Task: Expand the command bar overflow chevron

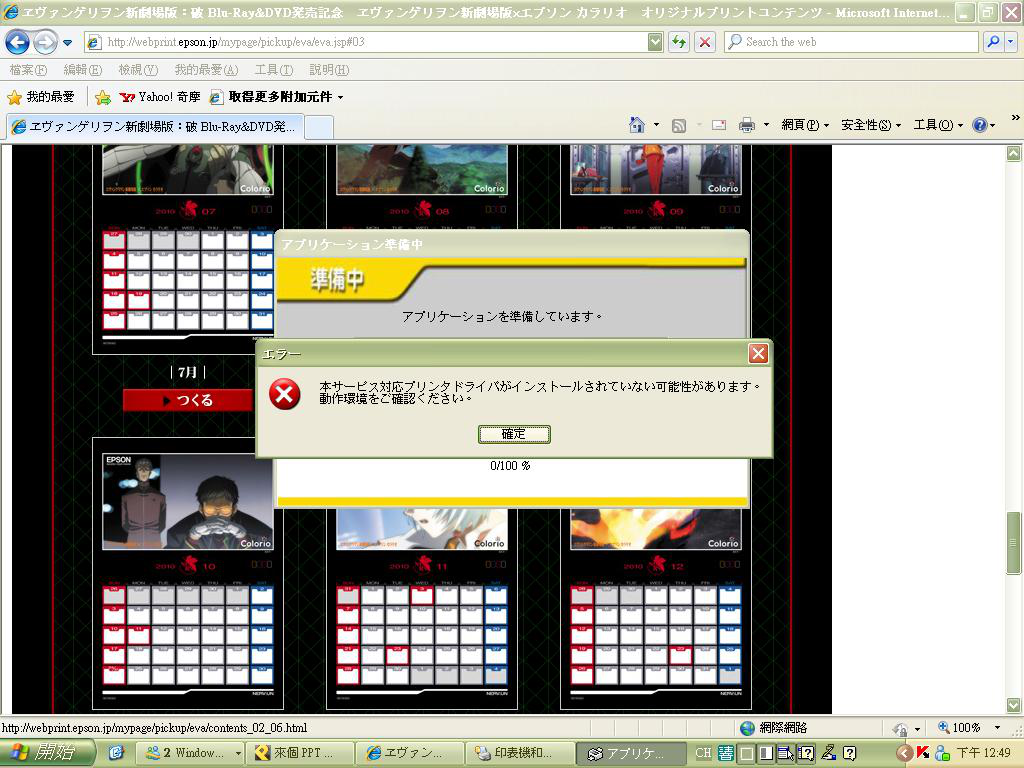Action: [x=1015, y=118]
